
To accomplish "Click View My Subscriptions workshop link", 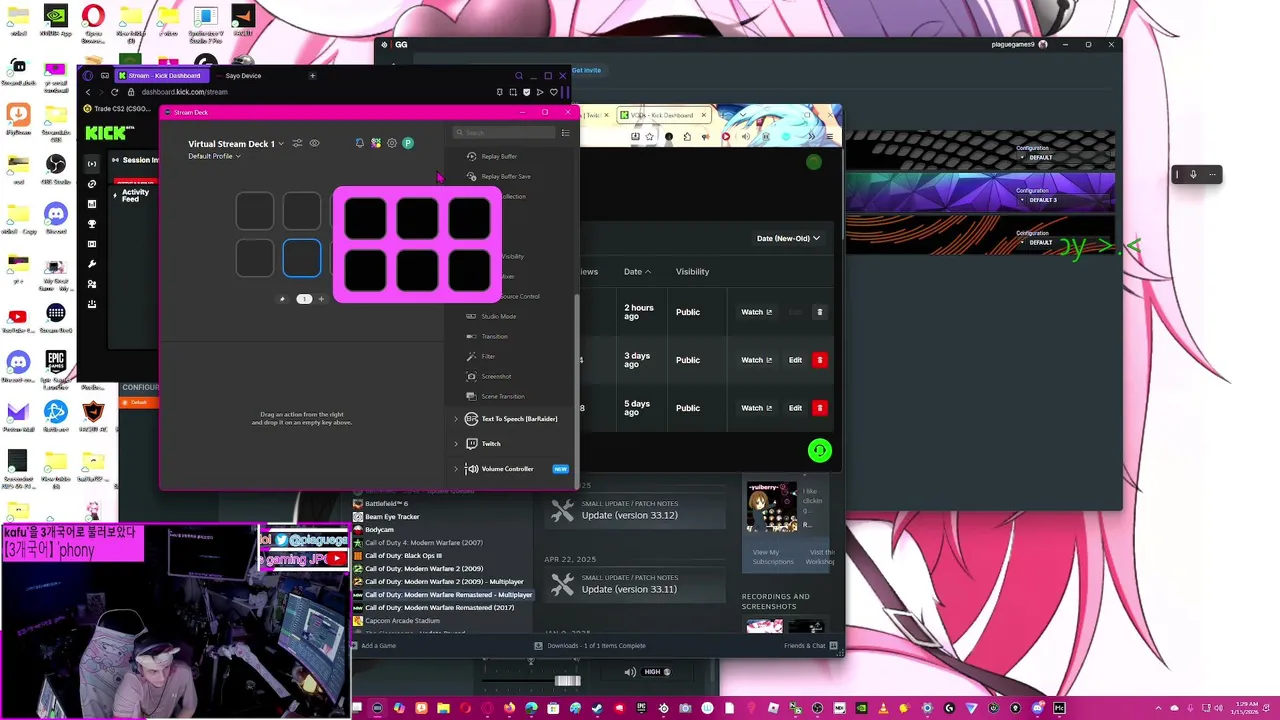I will 772,557.
